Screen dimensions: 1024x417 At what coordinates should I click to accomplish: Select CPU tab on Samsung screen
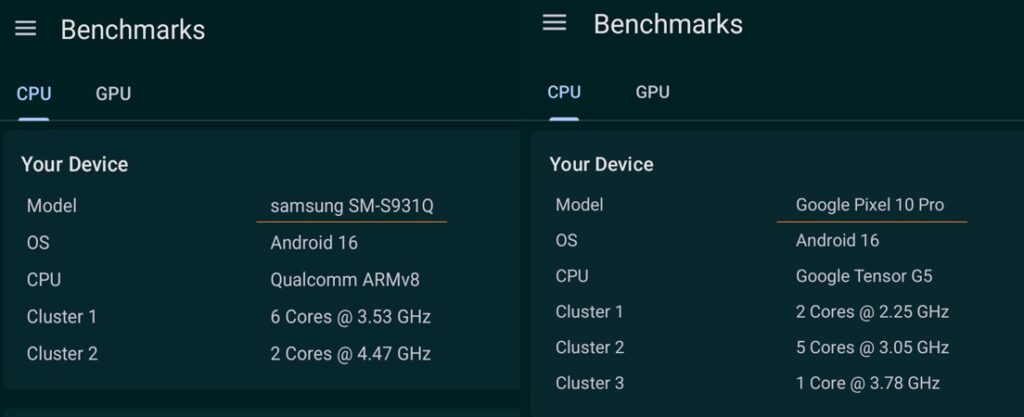coord(34,94)
